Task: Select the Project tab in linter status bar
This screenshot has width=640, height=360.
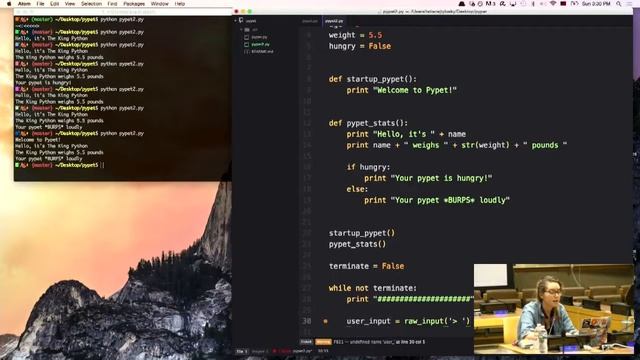Action: click(x=260, y=351)
